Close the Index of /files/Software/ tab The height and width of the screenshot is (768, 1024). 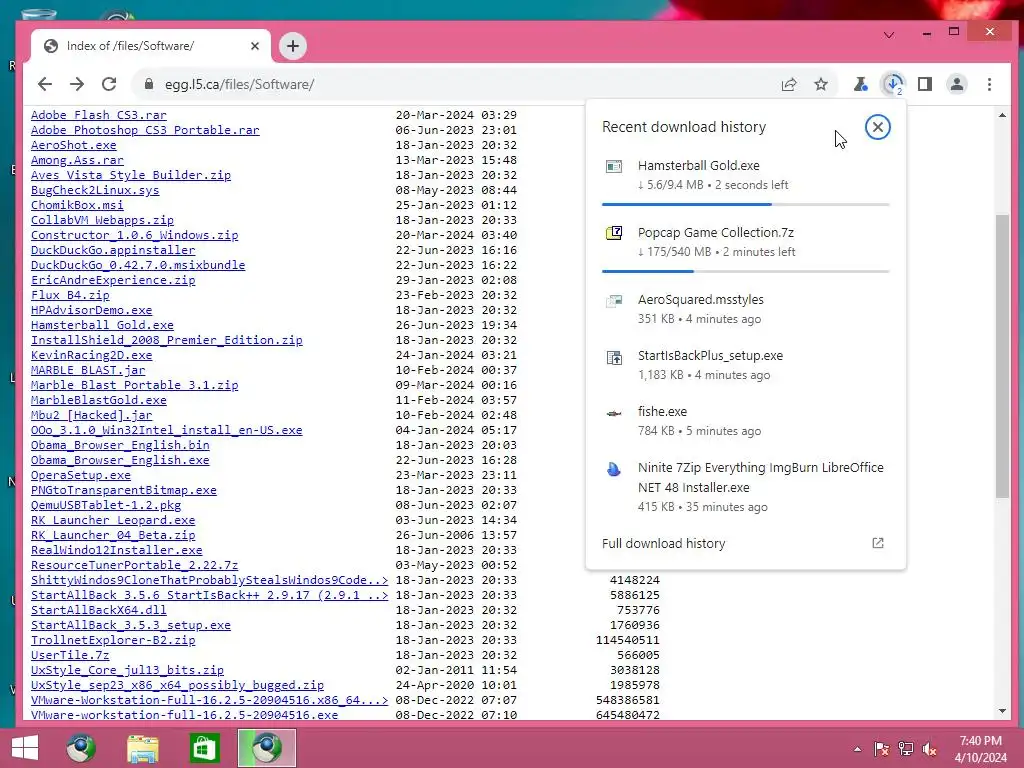tap(255, 46)
